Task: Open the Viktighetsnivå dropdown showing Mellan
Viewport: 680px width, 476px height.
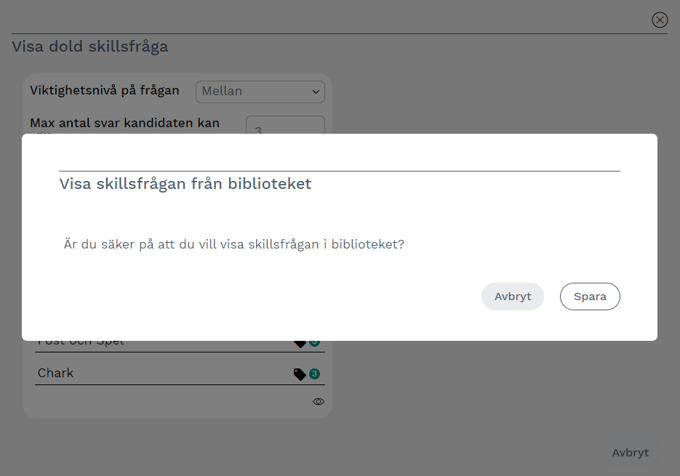Action: pyautogui.click(x=260, y=91)
